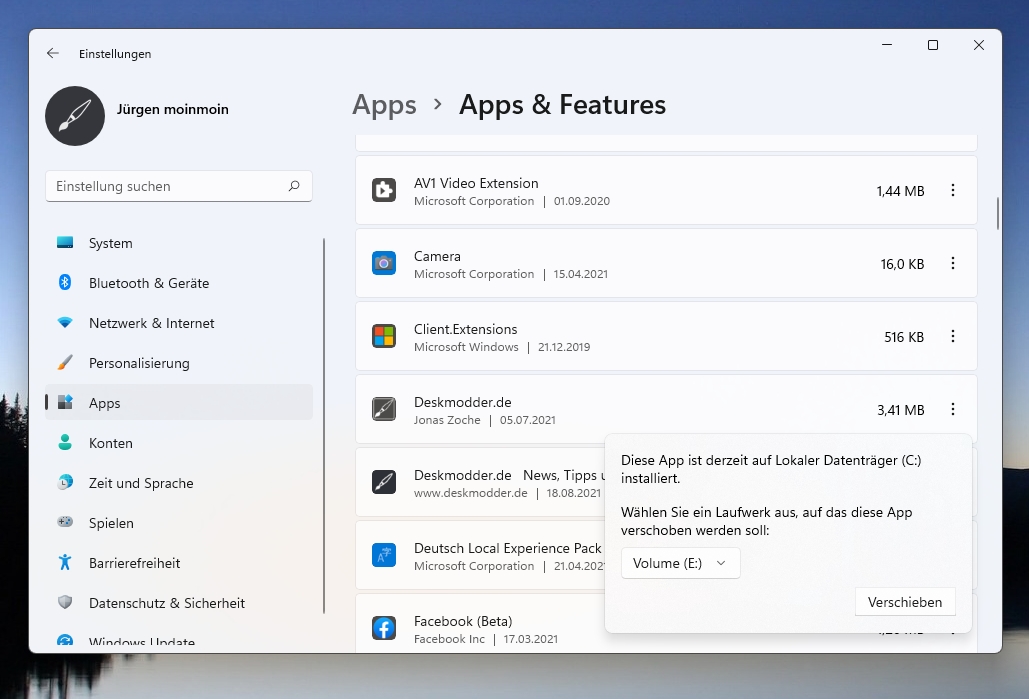Click the 01.09.2020 install date
The image size is (1029, 699).
[x=581, y=201]
